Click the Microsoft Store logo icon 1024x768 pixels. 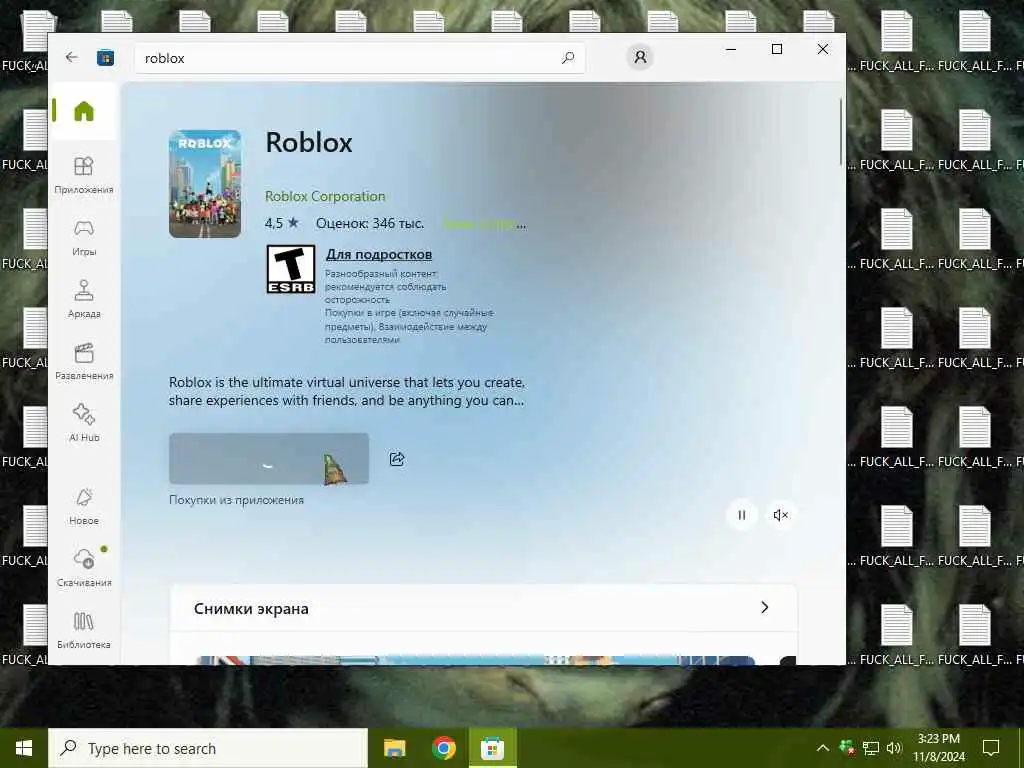[105, 58]
